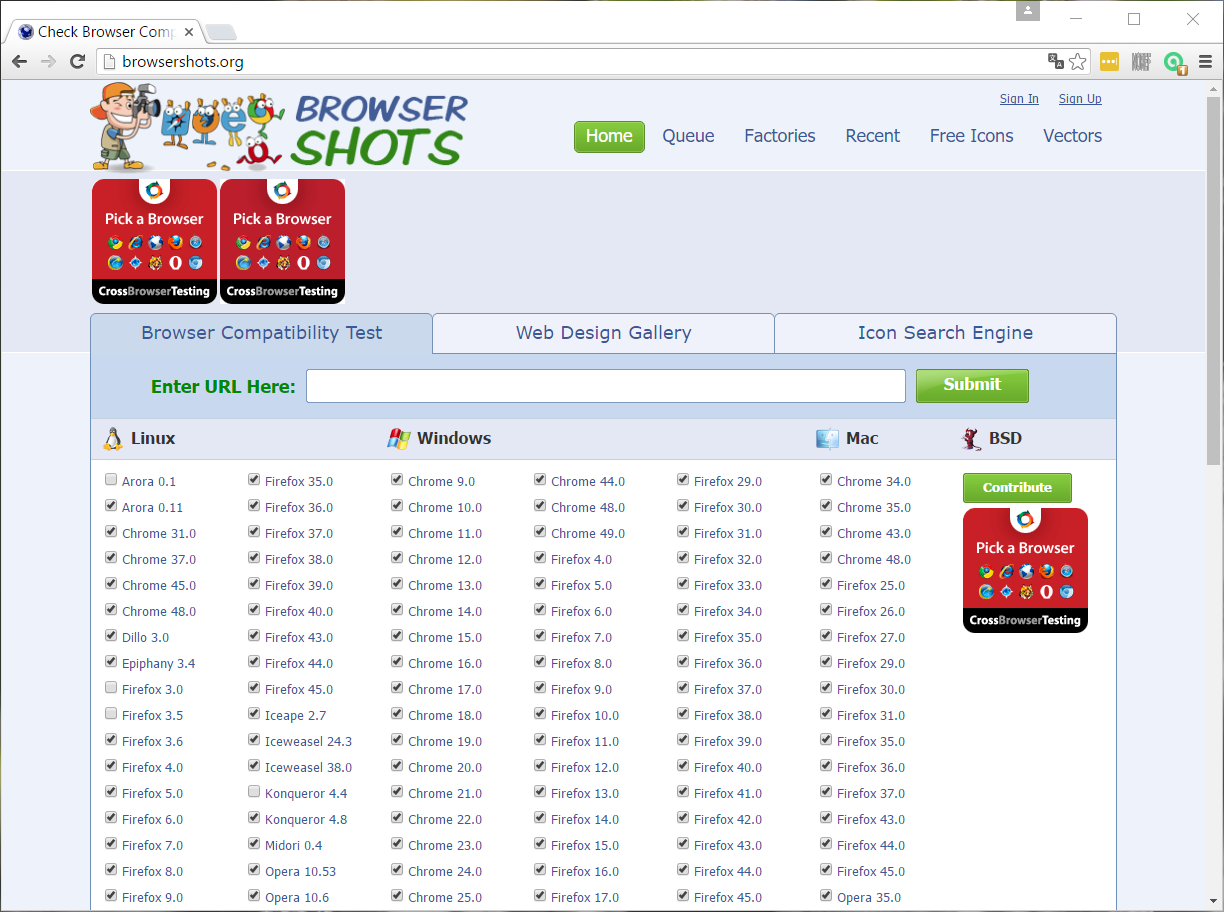Uncheck the Midori 0.4 checkbox

coord(254,844)
